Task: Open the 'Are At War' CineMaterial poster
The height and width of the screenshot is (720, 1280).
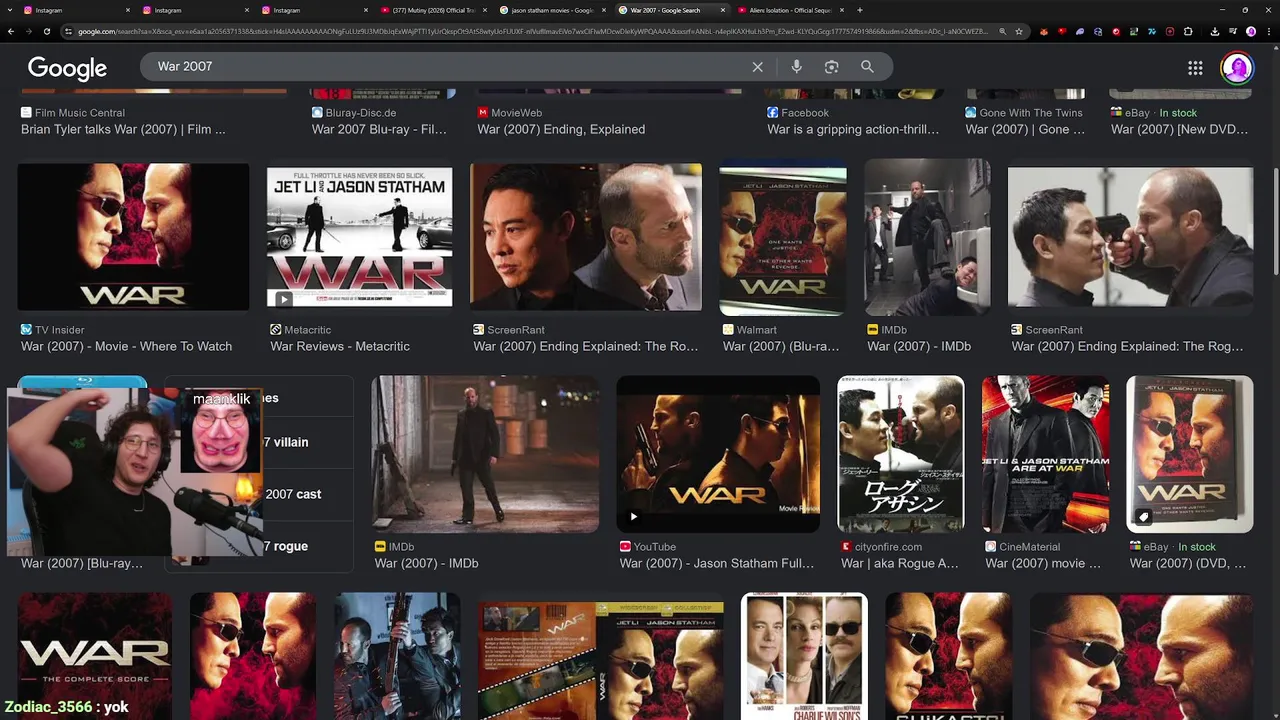Action: (1045, 454)
